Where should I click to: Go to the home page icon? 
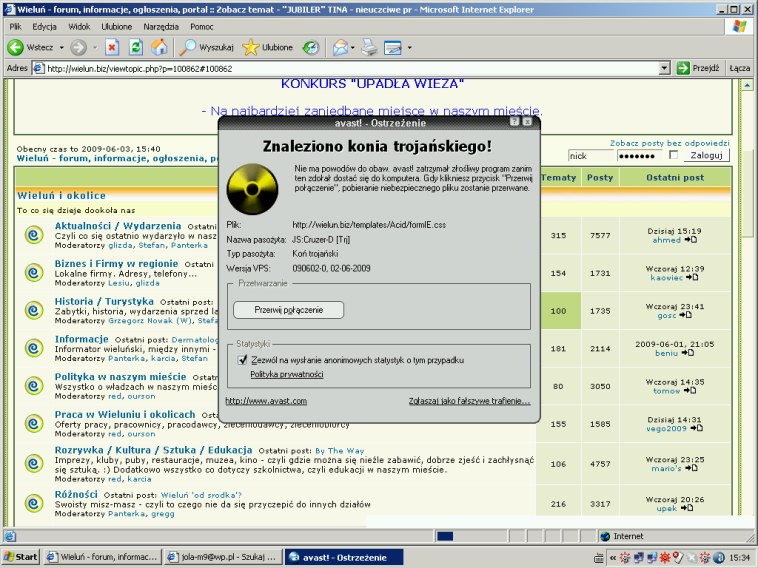click(159, 47)
